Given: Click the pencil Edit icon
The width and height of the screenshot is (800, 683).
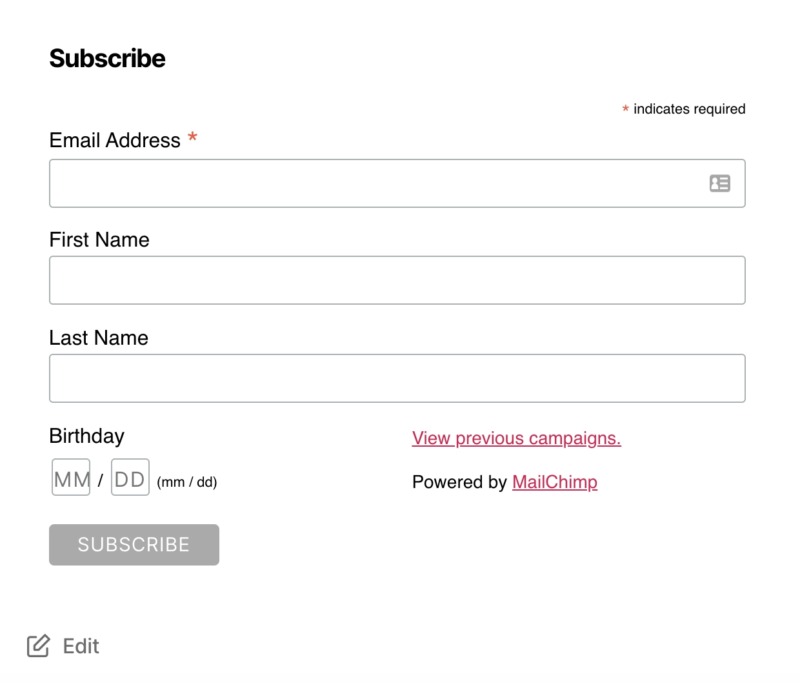Looking at the screenshot, I should [38, 646].
